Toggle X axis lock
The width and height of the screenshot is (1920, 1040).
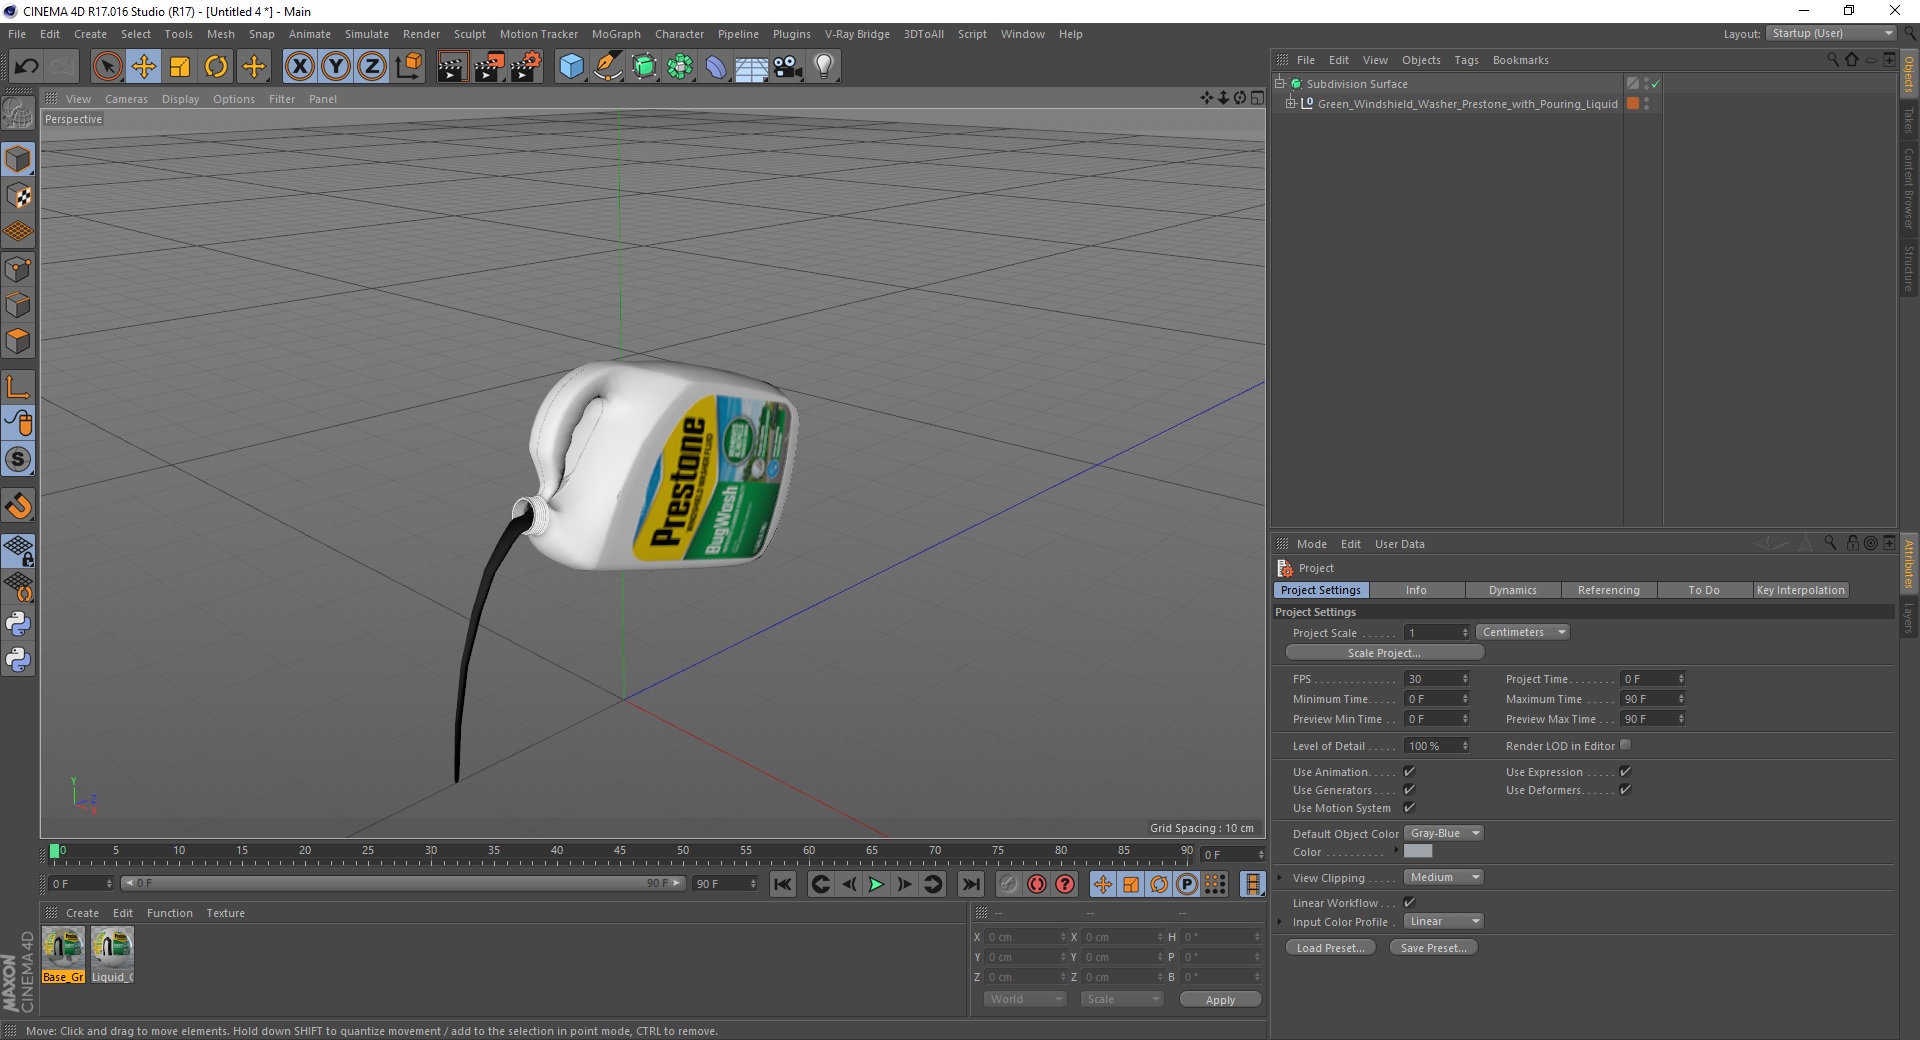coord(299,67)
